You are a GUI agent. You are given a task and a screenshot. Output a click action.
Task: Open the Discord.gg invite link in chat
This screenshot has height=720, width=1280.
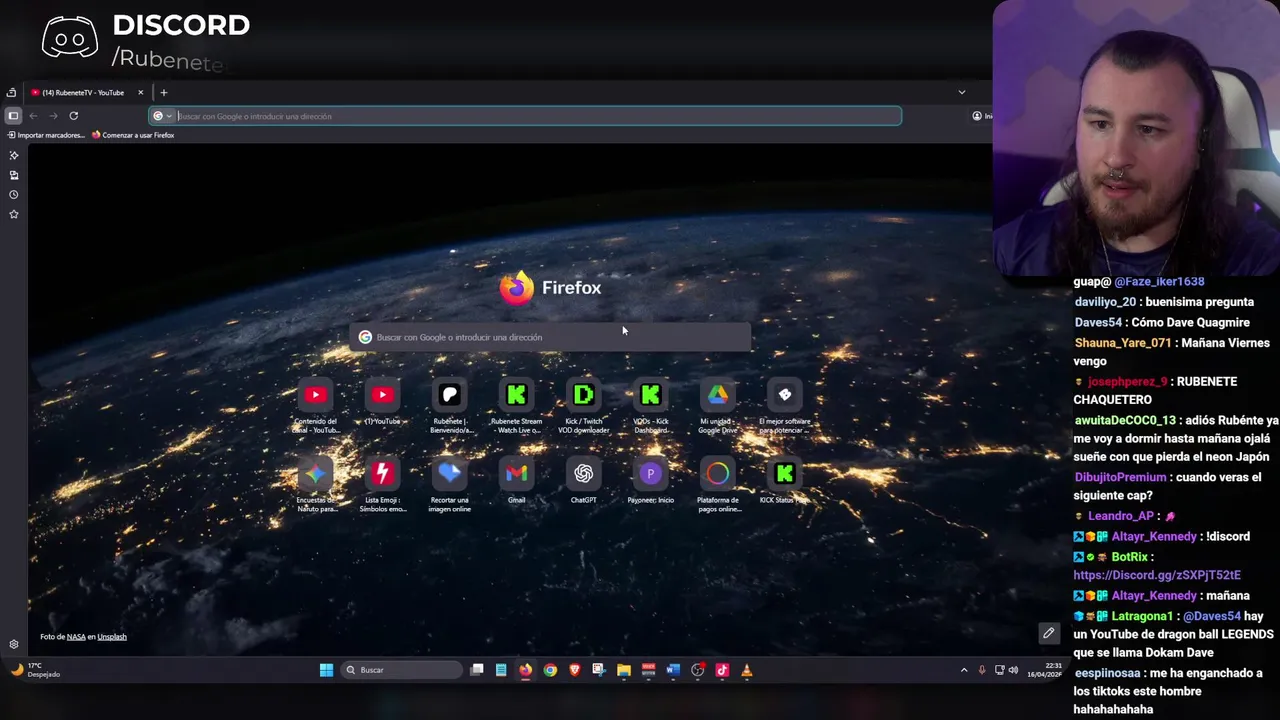(1157, 575)
